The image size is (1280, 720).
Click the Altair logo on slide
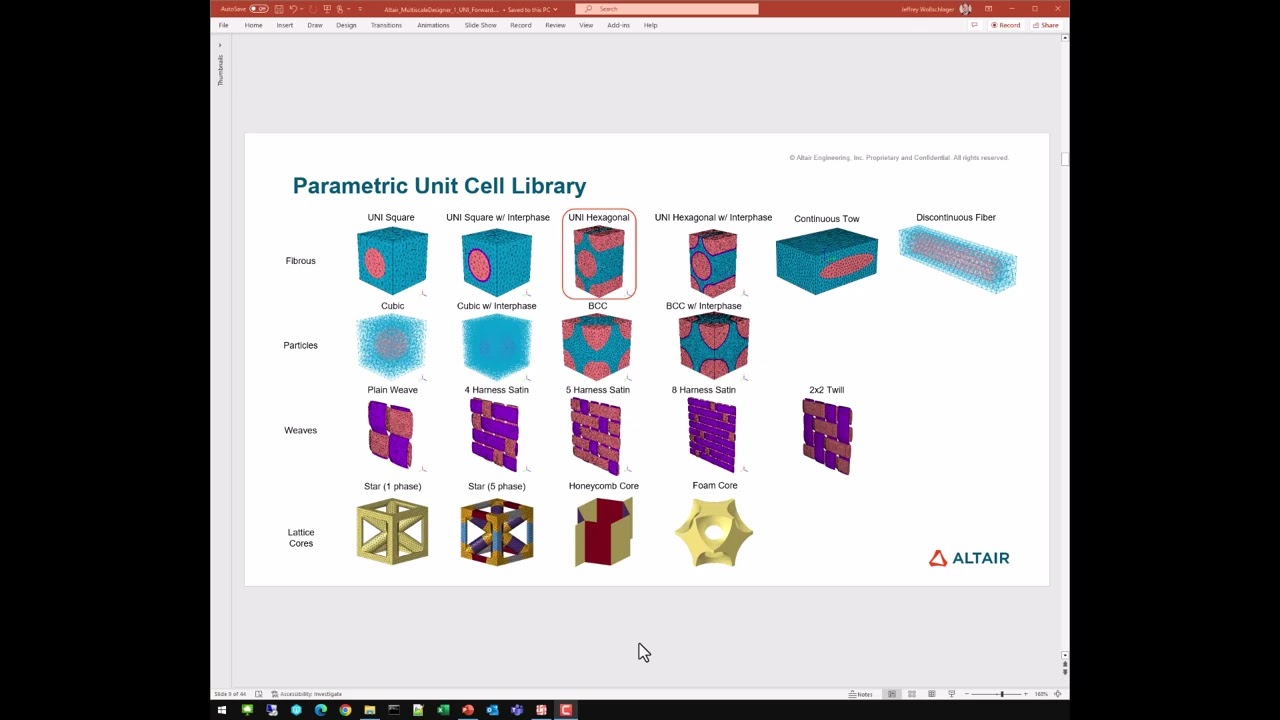point(969,558)
